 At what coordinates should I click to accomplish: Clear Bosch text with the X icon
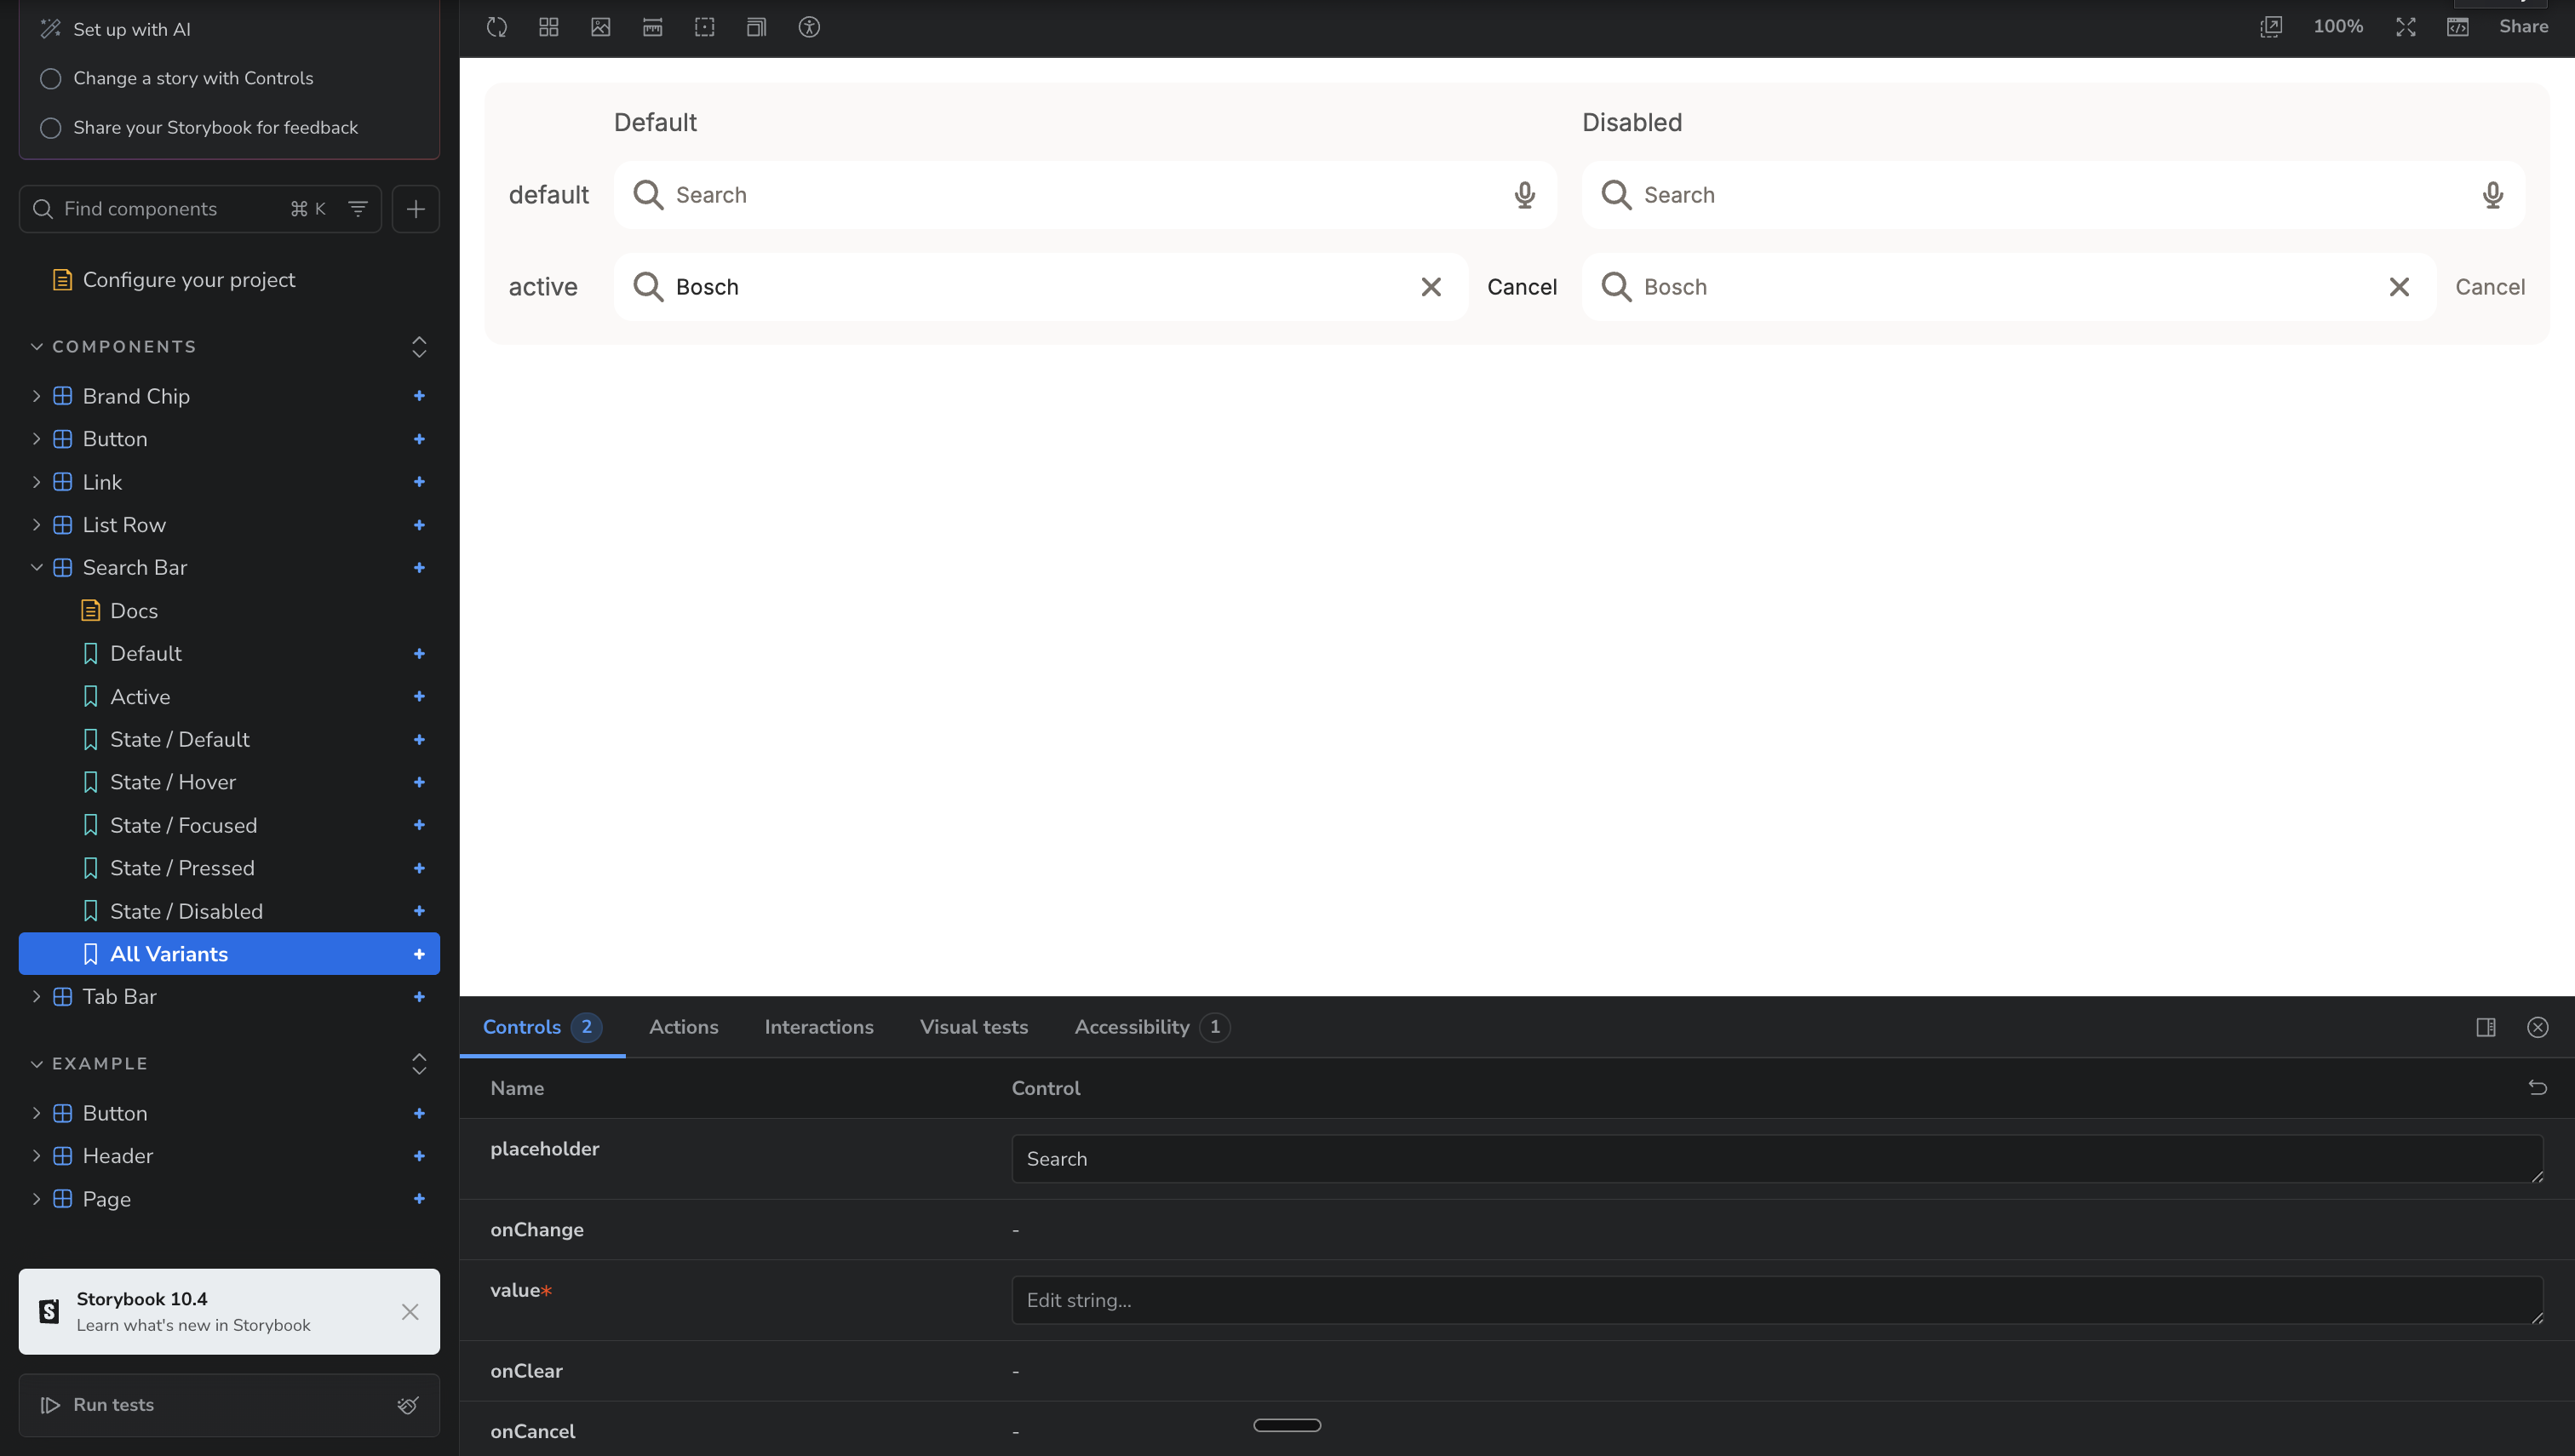coord(1431,287)
